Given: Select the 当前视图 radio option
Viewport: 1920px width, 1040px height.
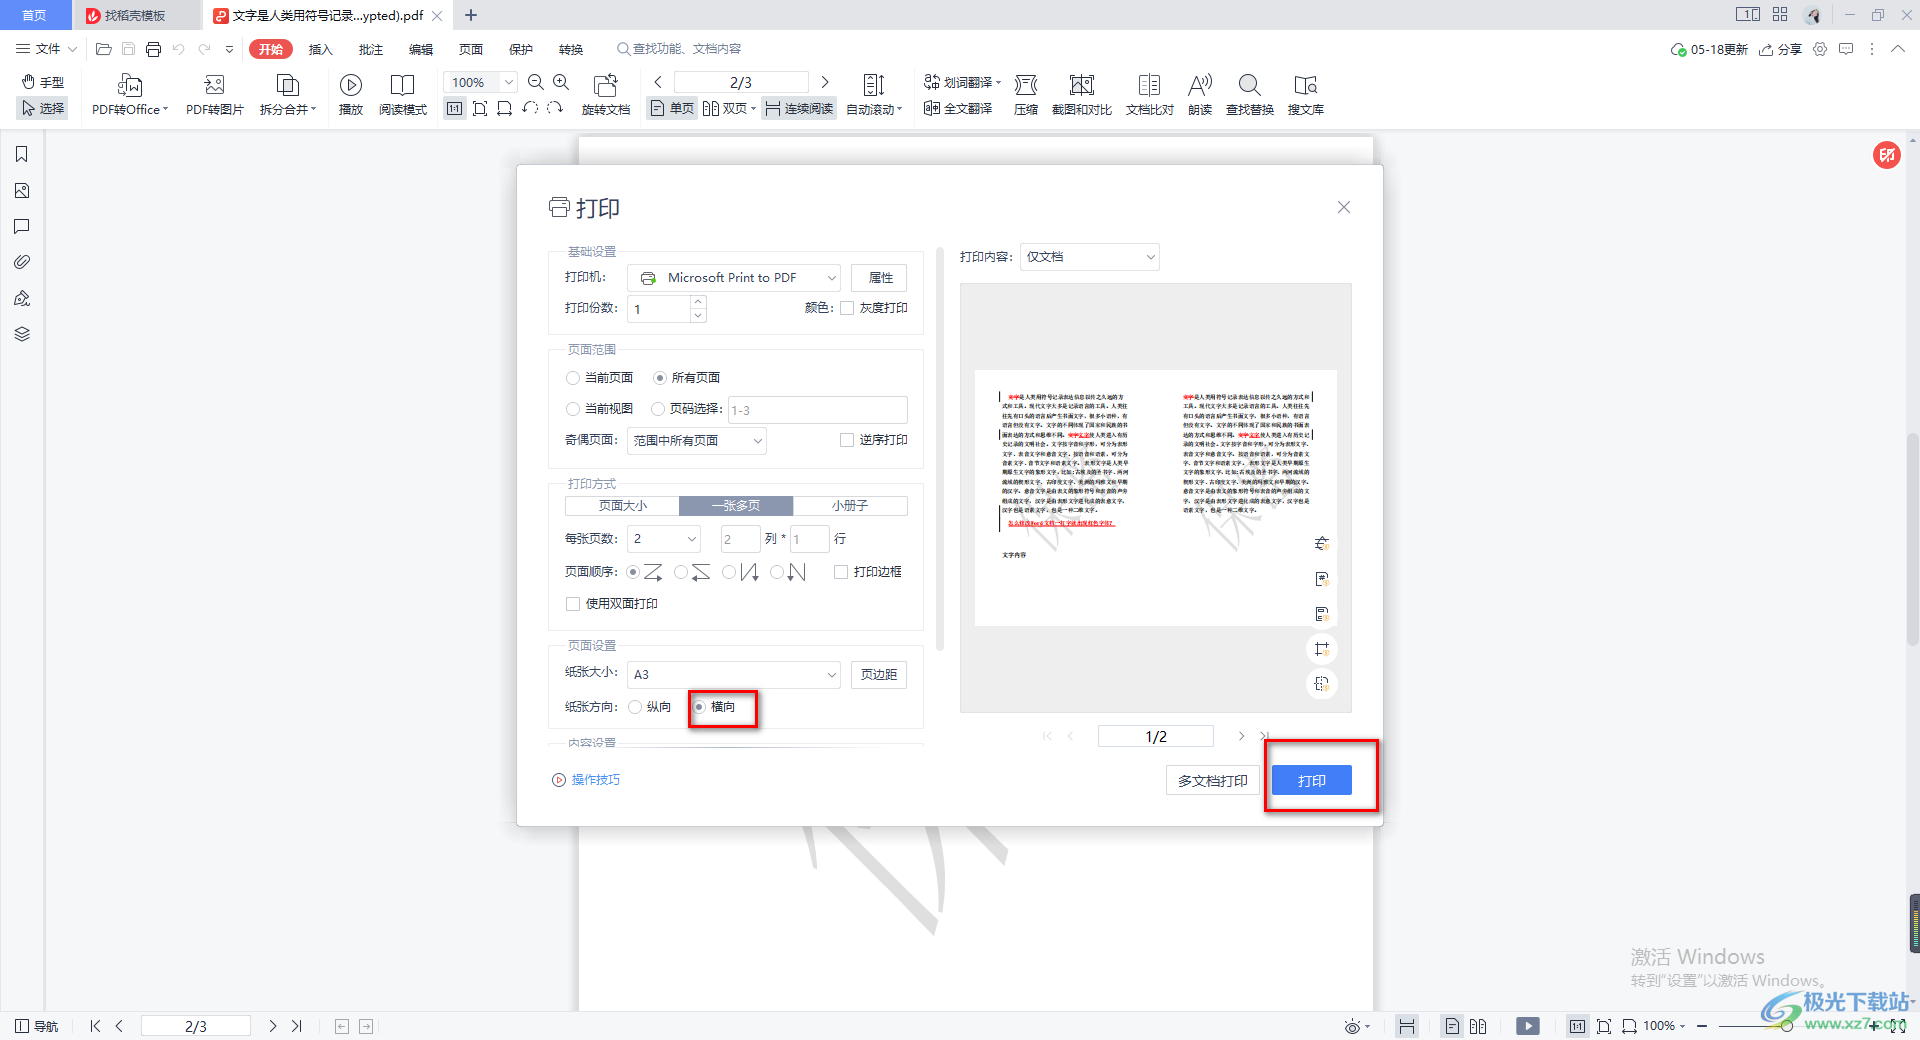Looking at the screenshot, I should click(x=573, y=409).
